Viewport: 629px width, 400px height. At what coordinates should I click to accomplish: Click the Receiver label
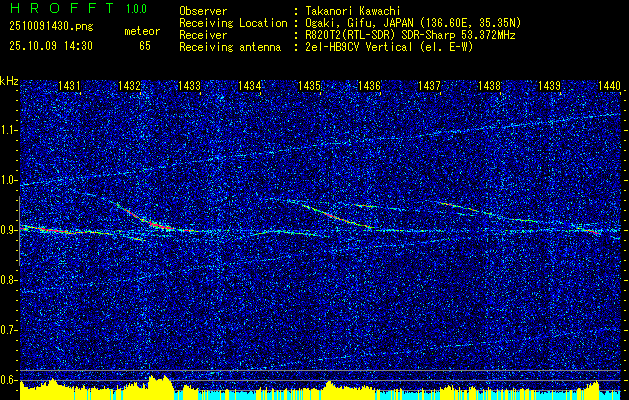pos(203,35)
